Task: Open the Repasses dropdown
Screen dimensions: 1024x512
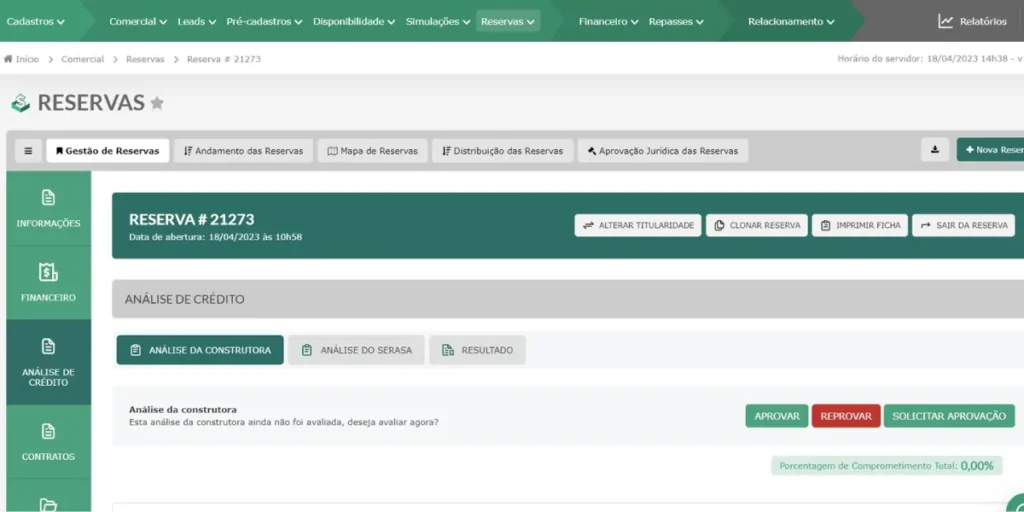Action: coord(676,22)
